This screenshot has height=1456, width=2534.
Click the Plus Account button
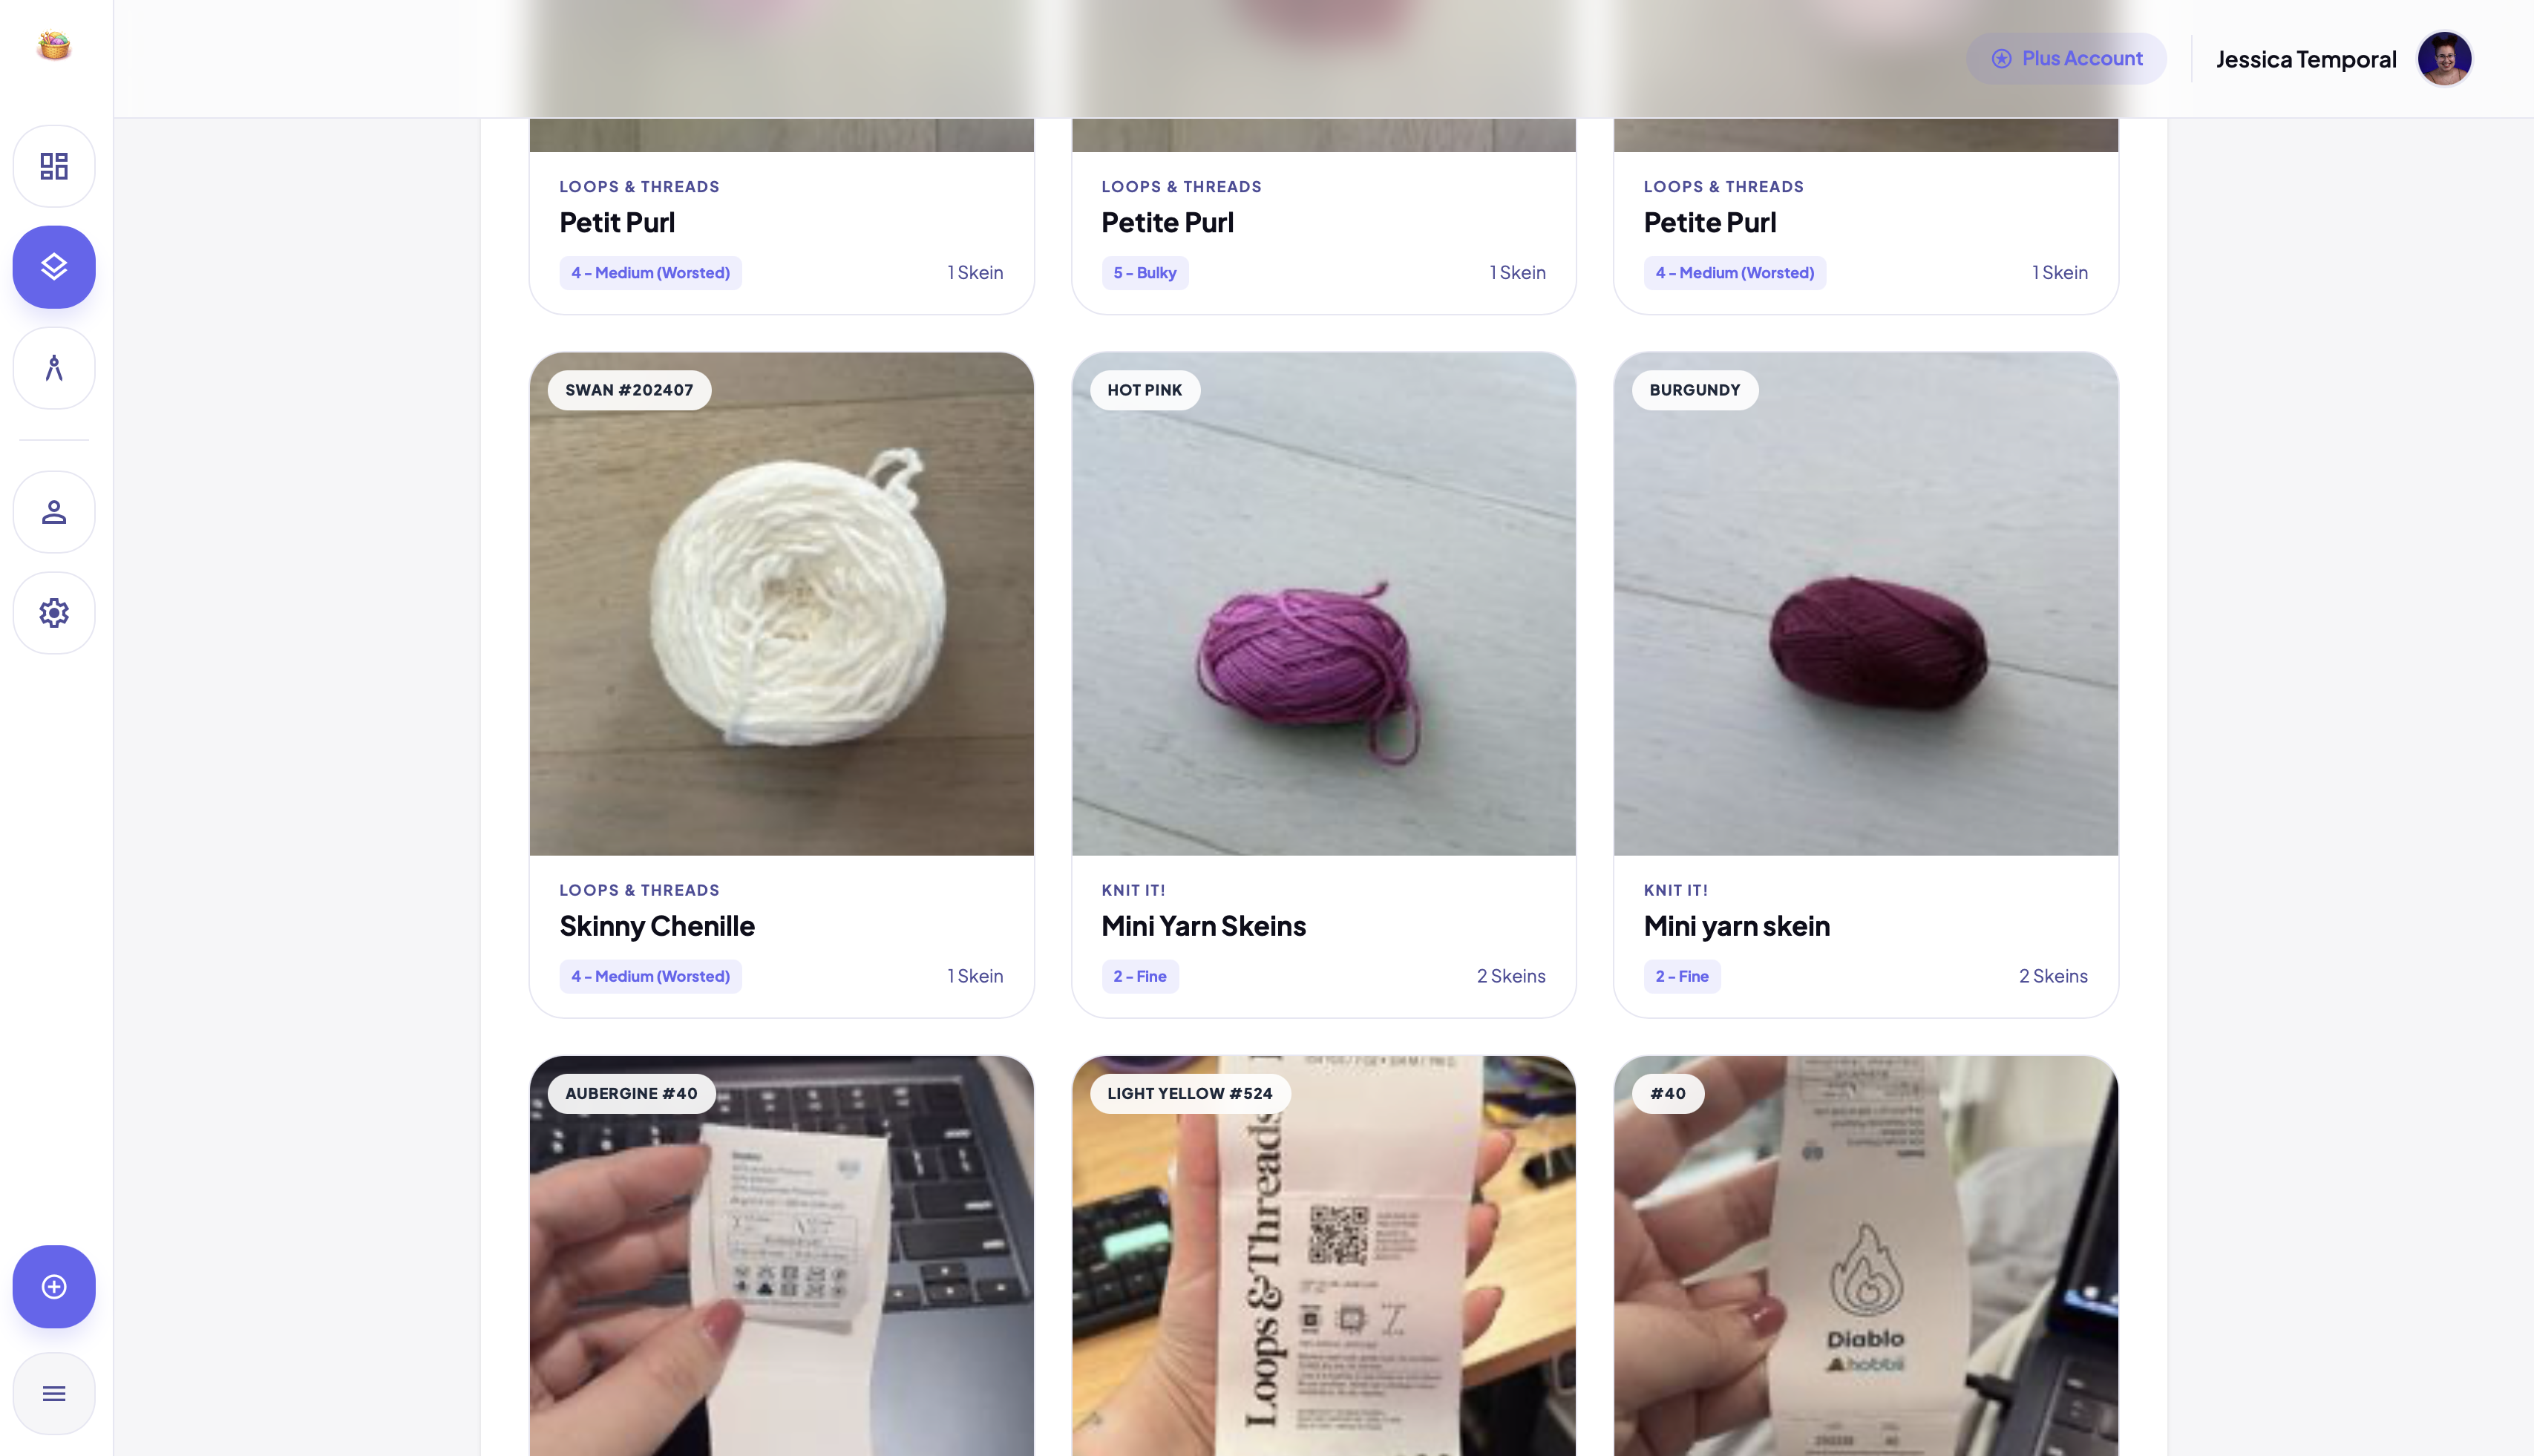tap(2065, 58)
